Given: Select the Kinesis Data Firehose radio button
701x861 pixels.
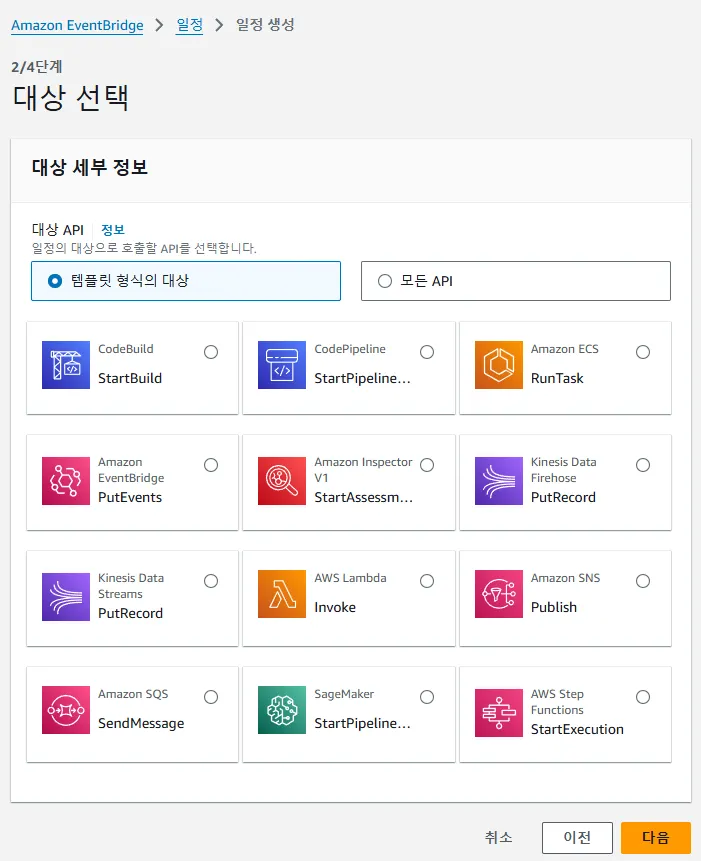Looking at the screenshot, I should [x=643, y=465].
